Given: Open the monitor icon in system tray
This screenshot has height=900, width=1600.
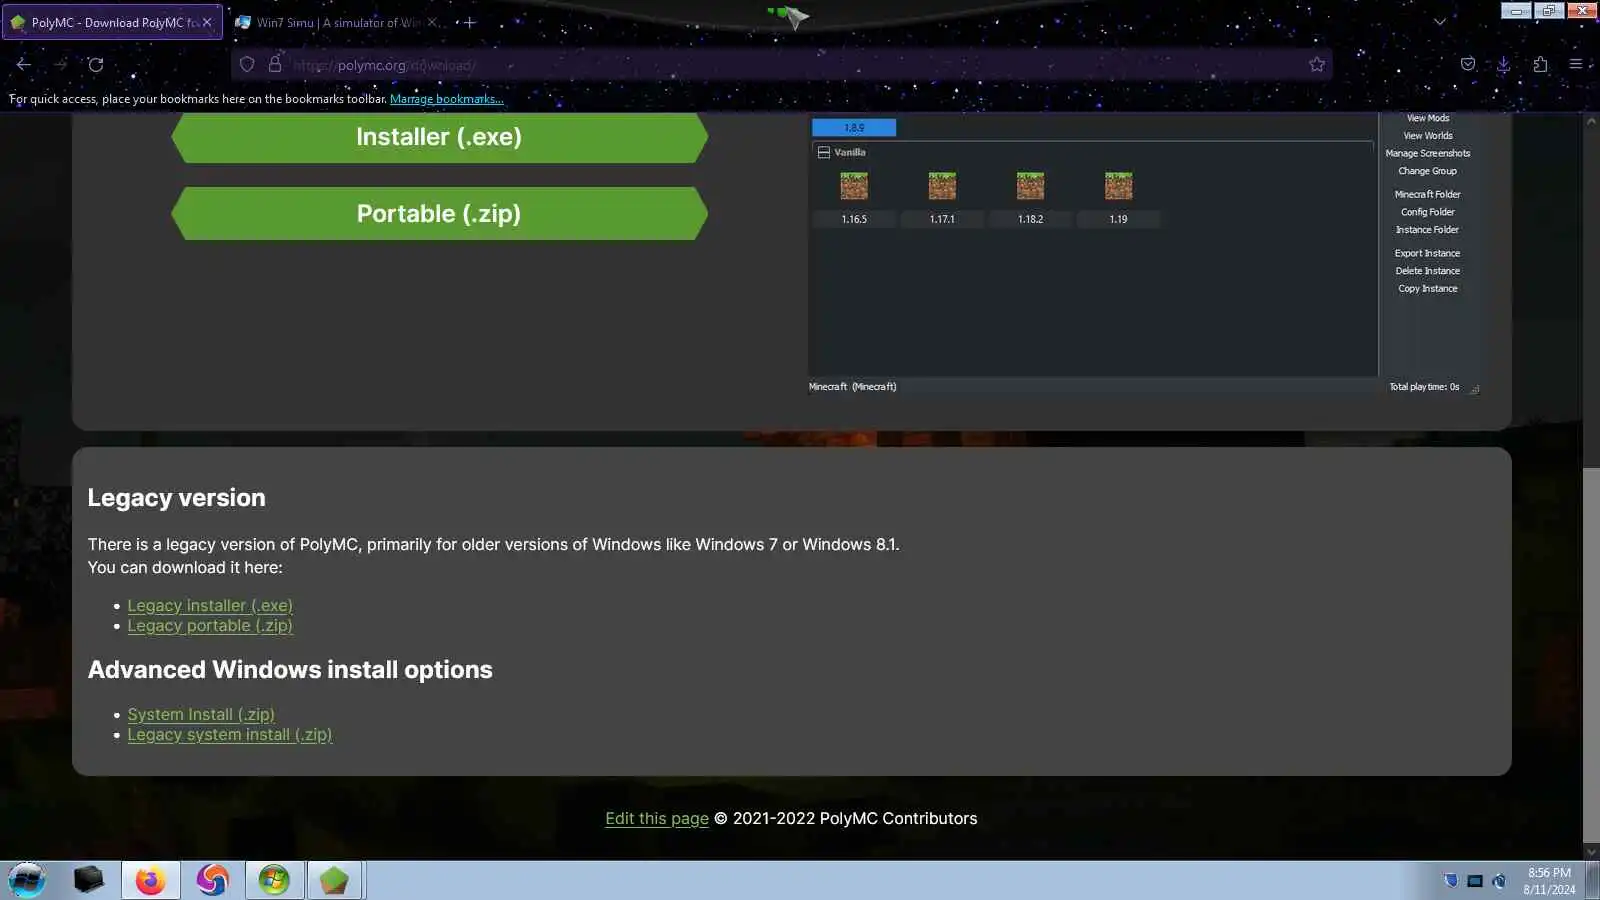Looking at the screenshot, I should pyautogui.click(x=1475, y=881).
